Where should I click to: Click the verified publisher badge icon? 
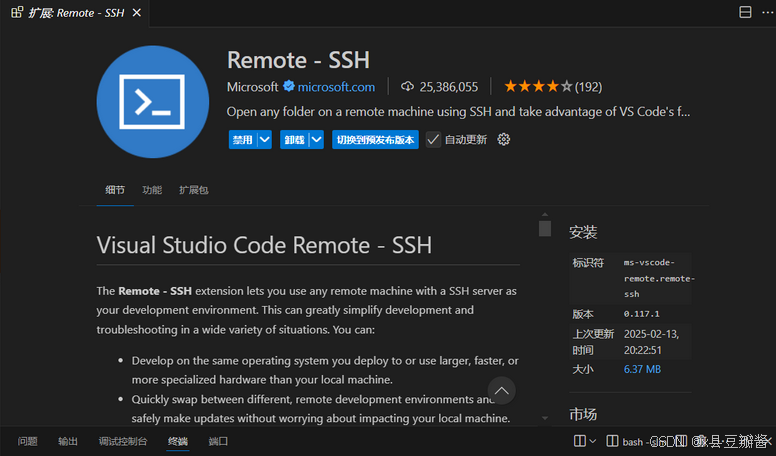(x=289, y=87)
